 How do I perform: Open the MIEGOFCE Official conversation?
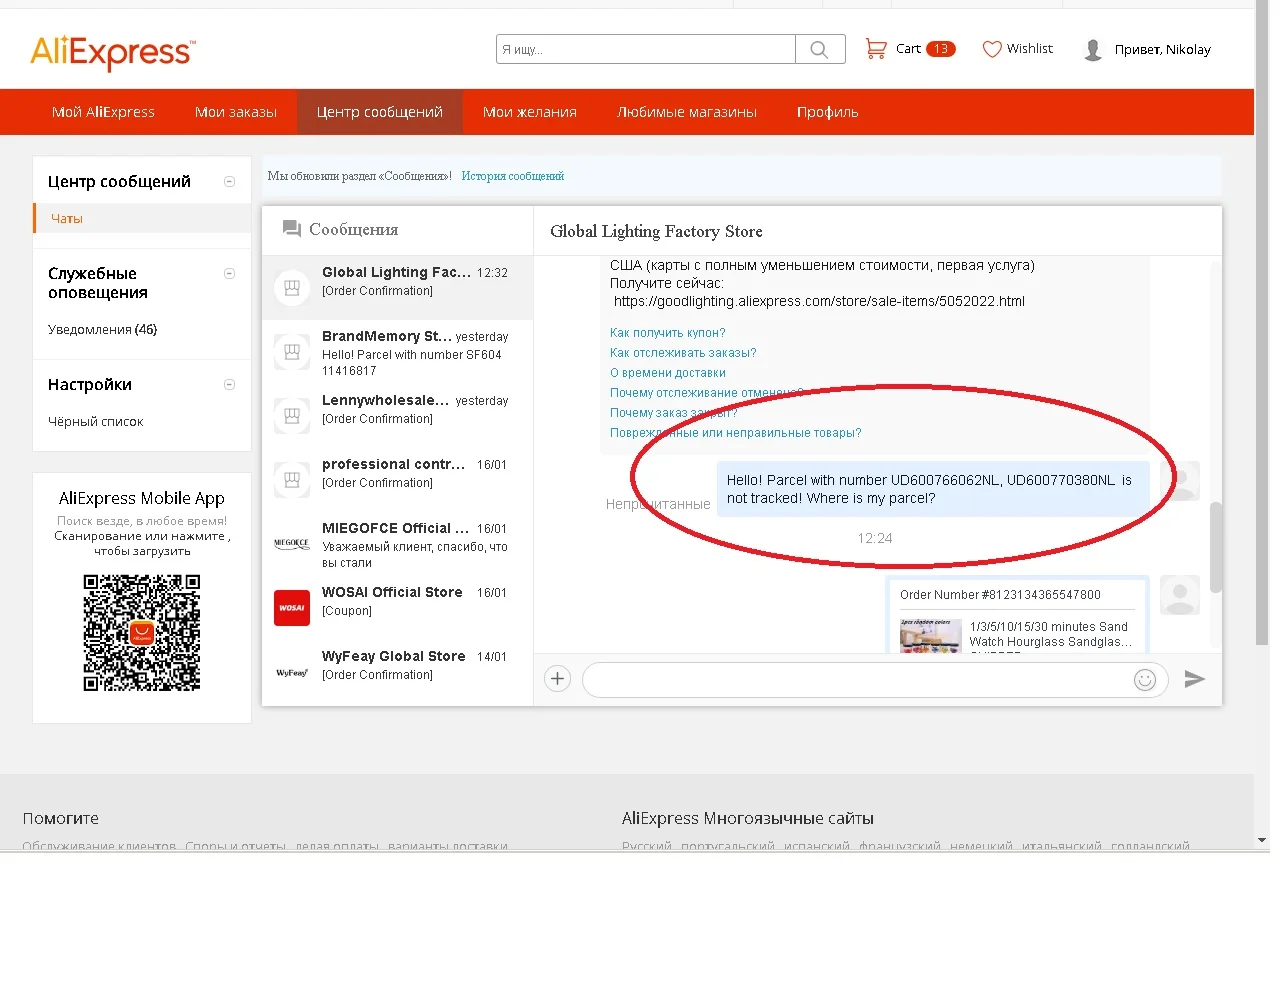coord(398,544)
